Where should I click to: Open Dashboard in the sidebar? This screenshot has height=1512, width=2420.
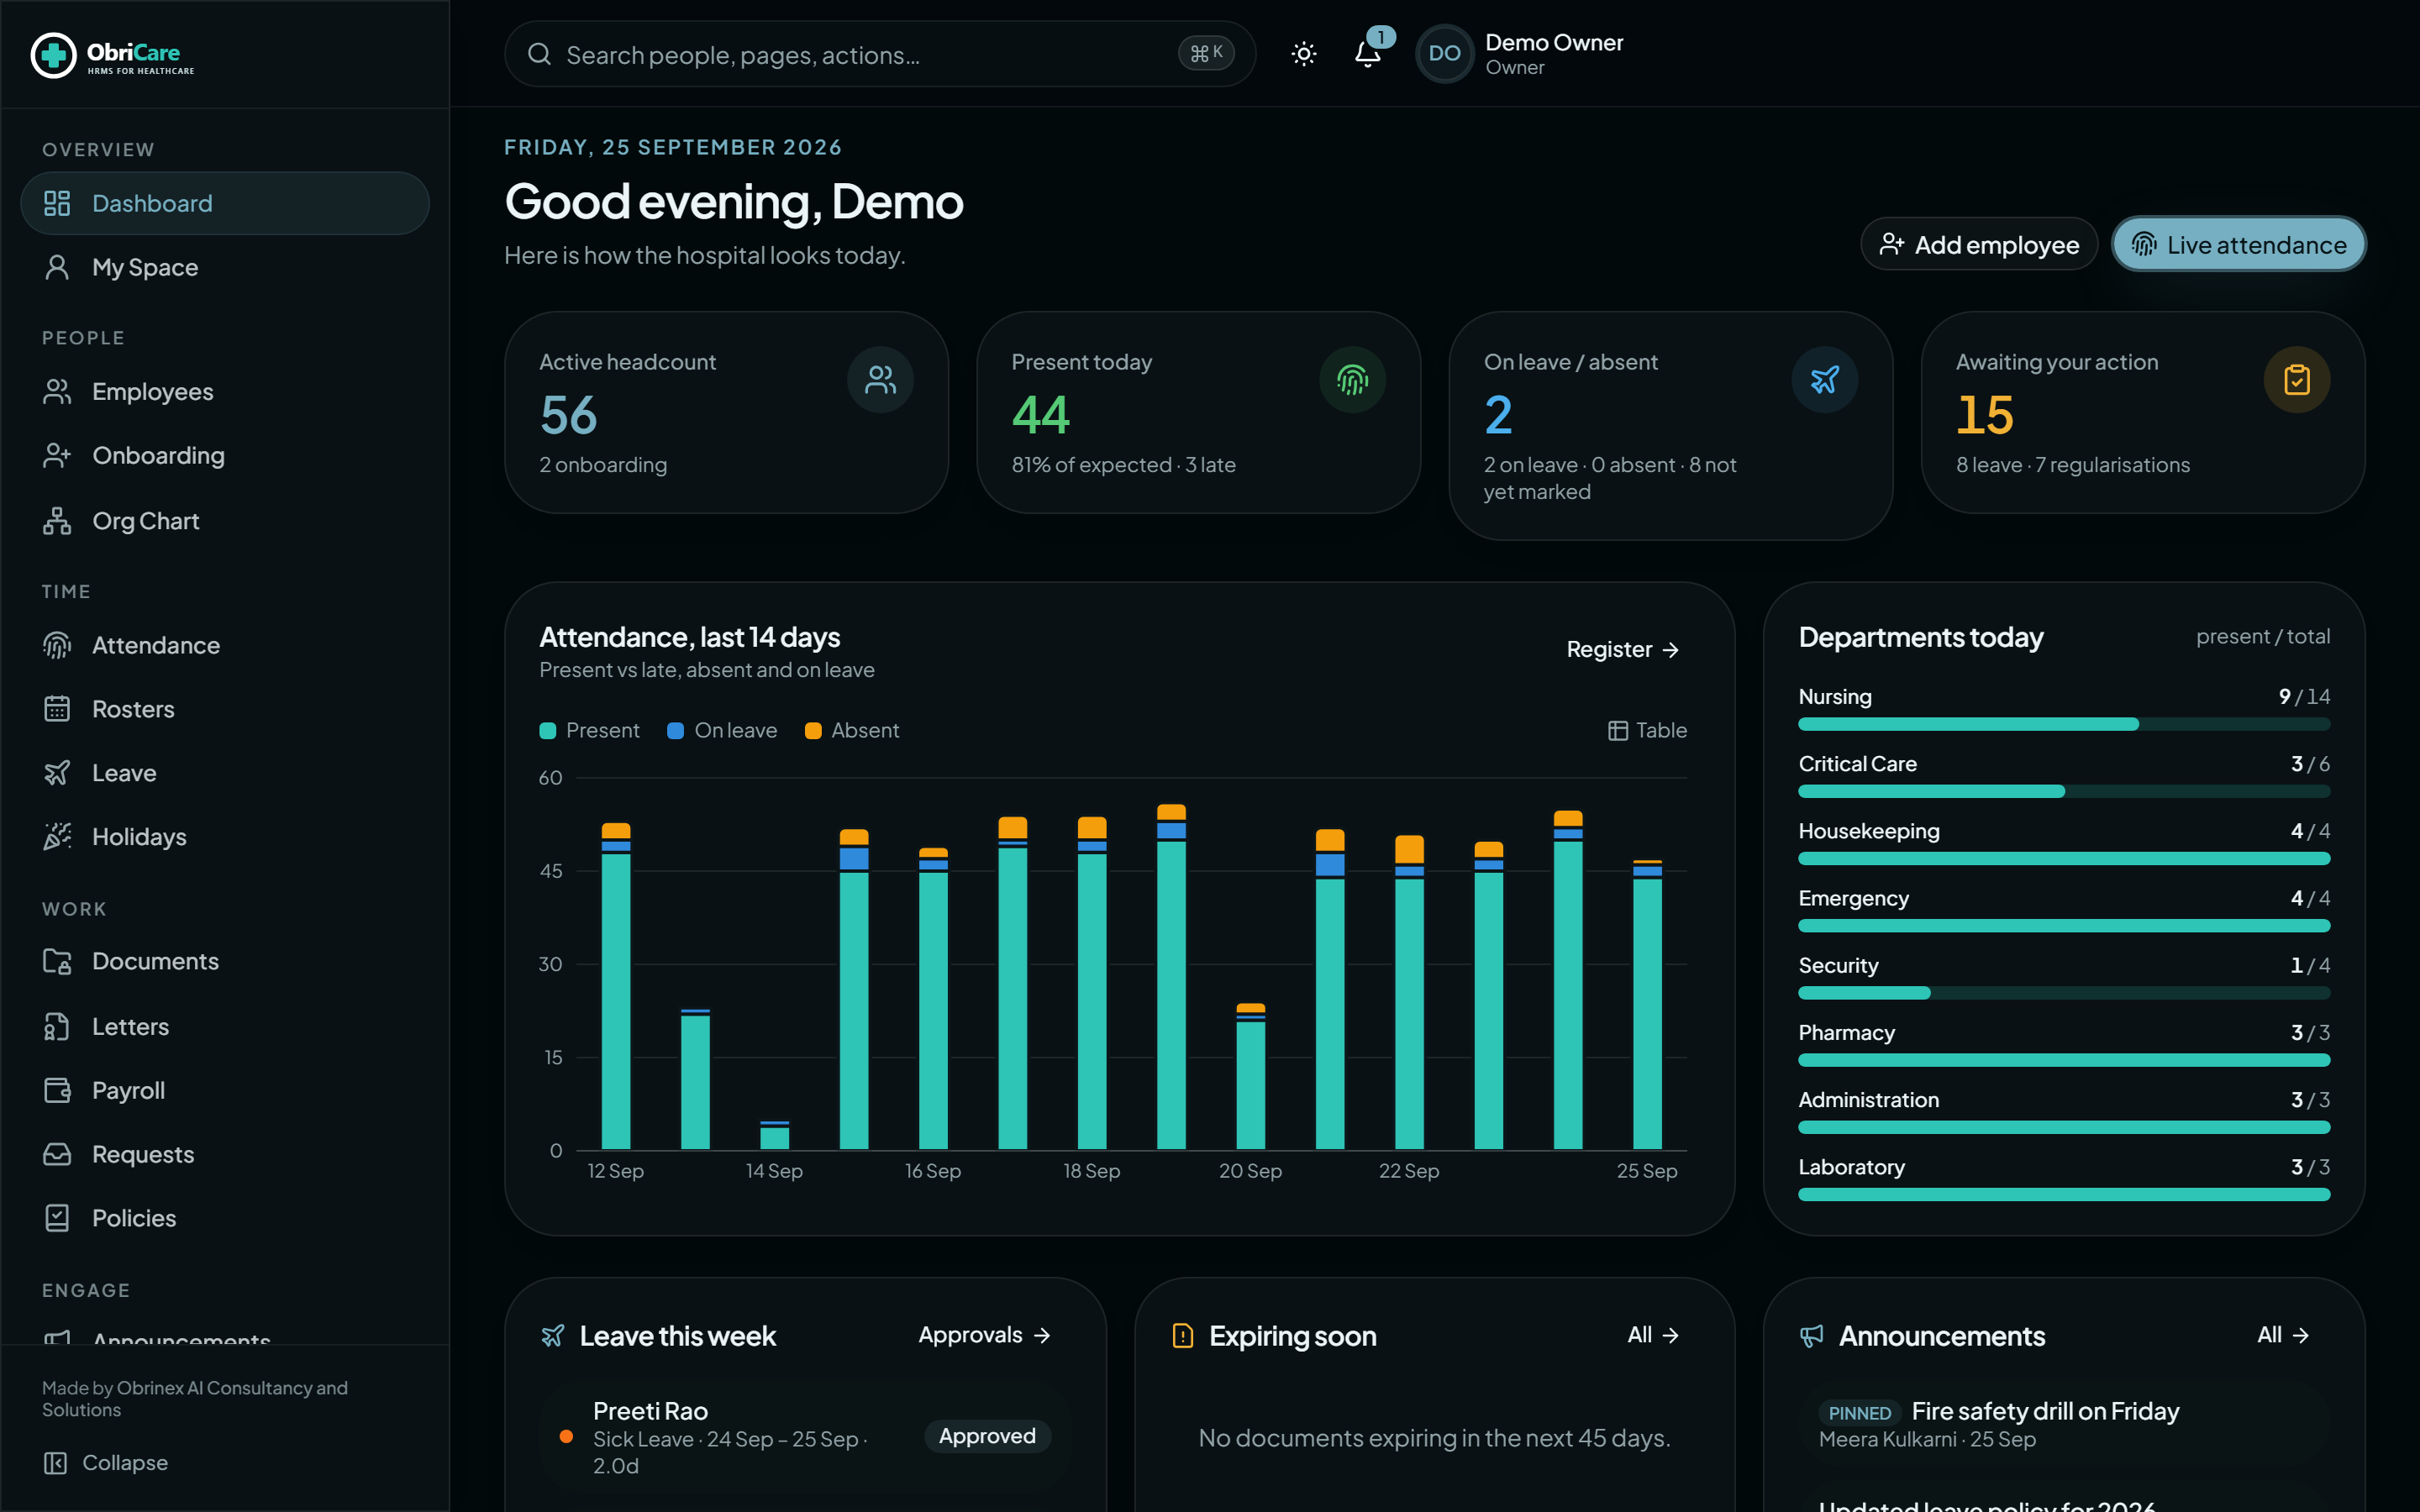[225, 203]
